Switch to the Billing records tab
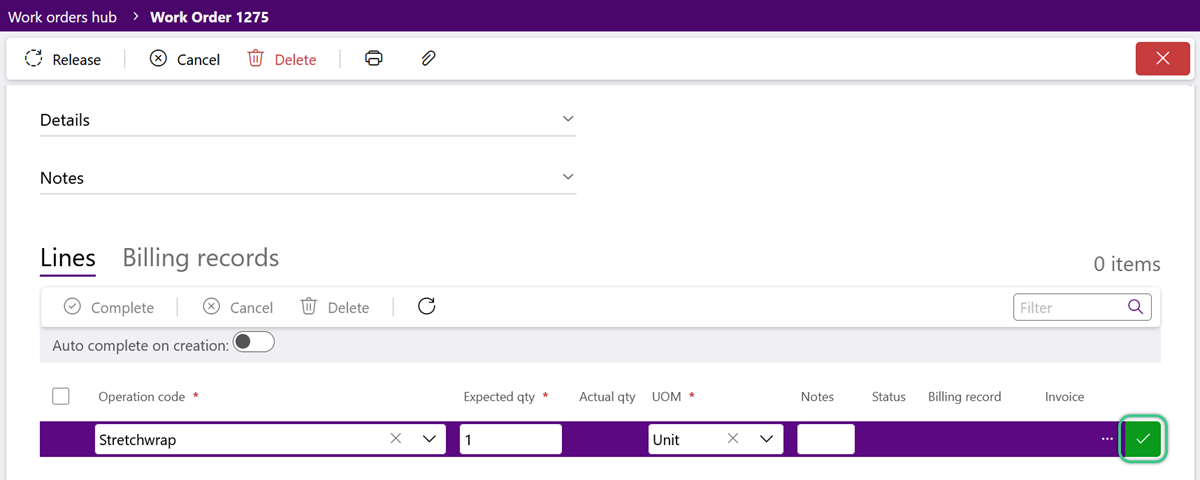The height and width of the screenshot is (480, 1200). 200,258
